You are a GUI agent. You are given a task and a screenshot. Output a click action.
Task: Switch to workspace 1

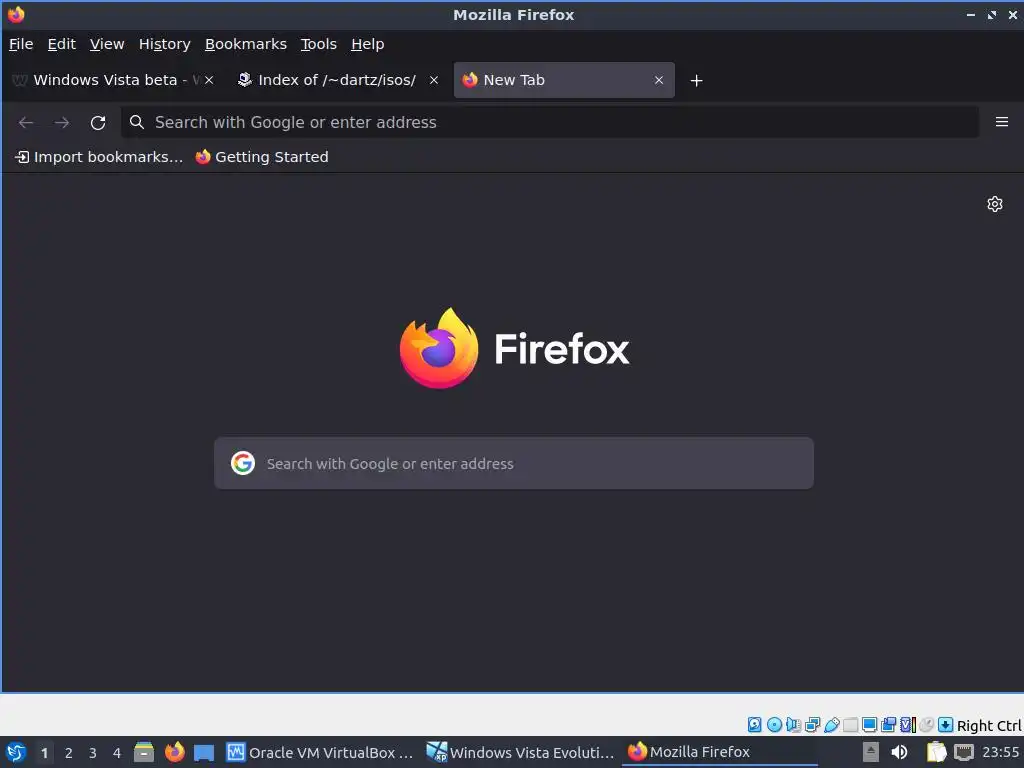point(44,753)
